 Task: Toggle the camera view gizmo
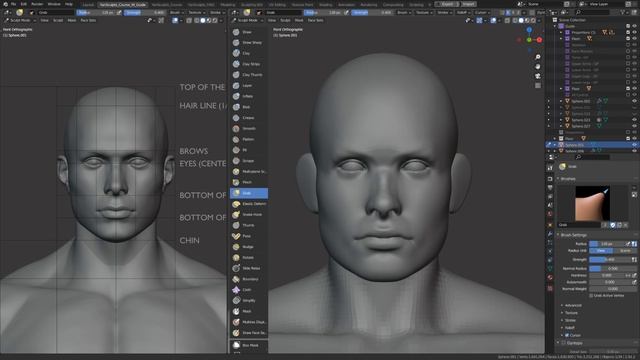click(x=538, y=76)
